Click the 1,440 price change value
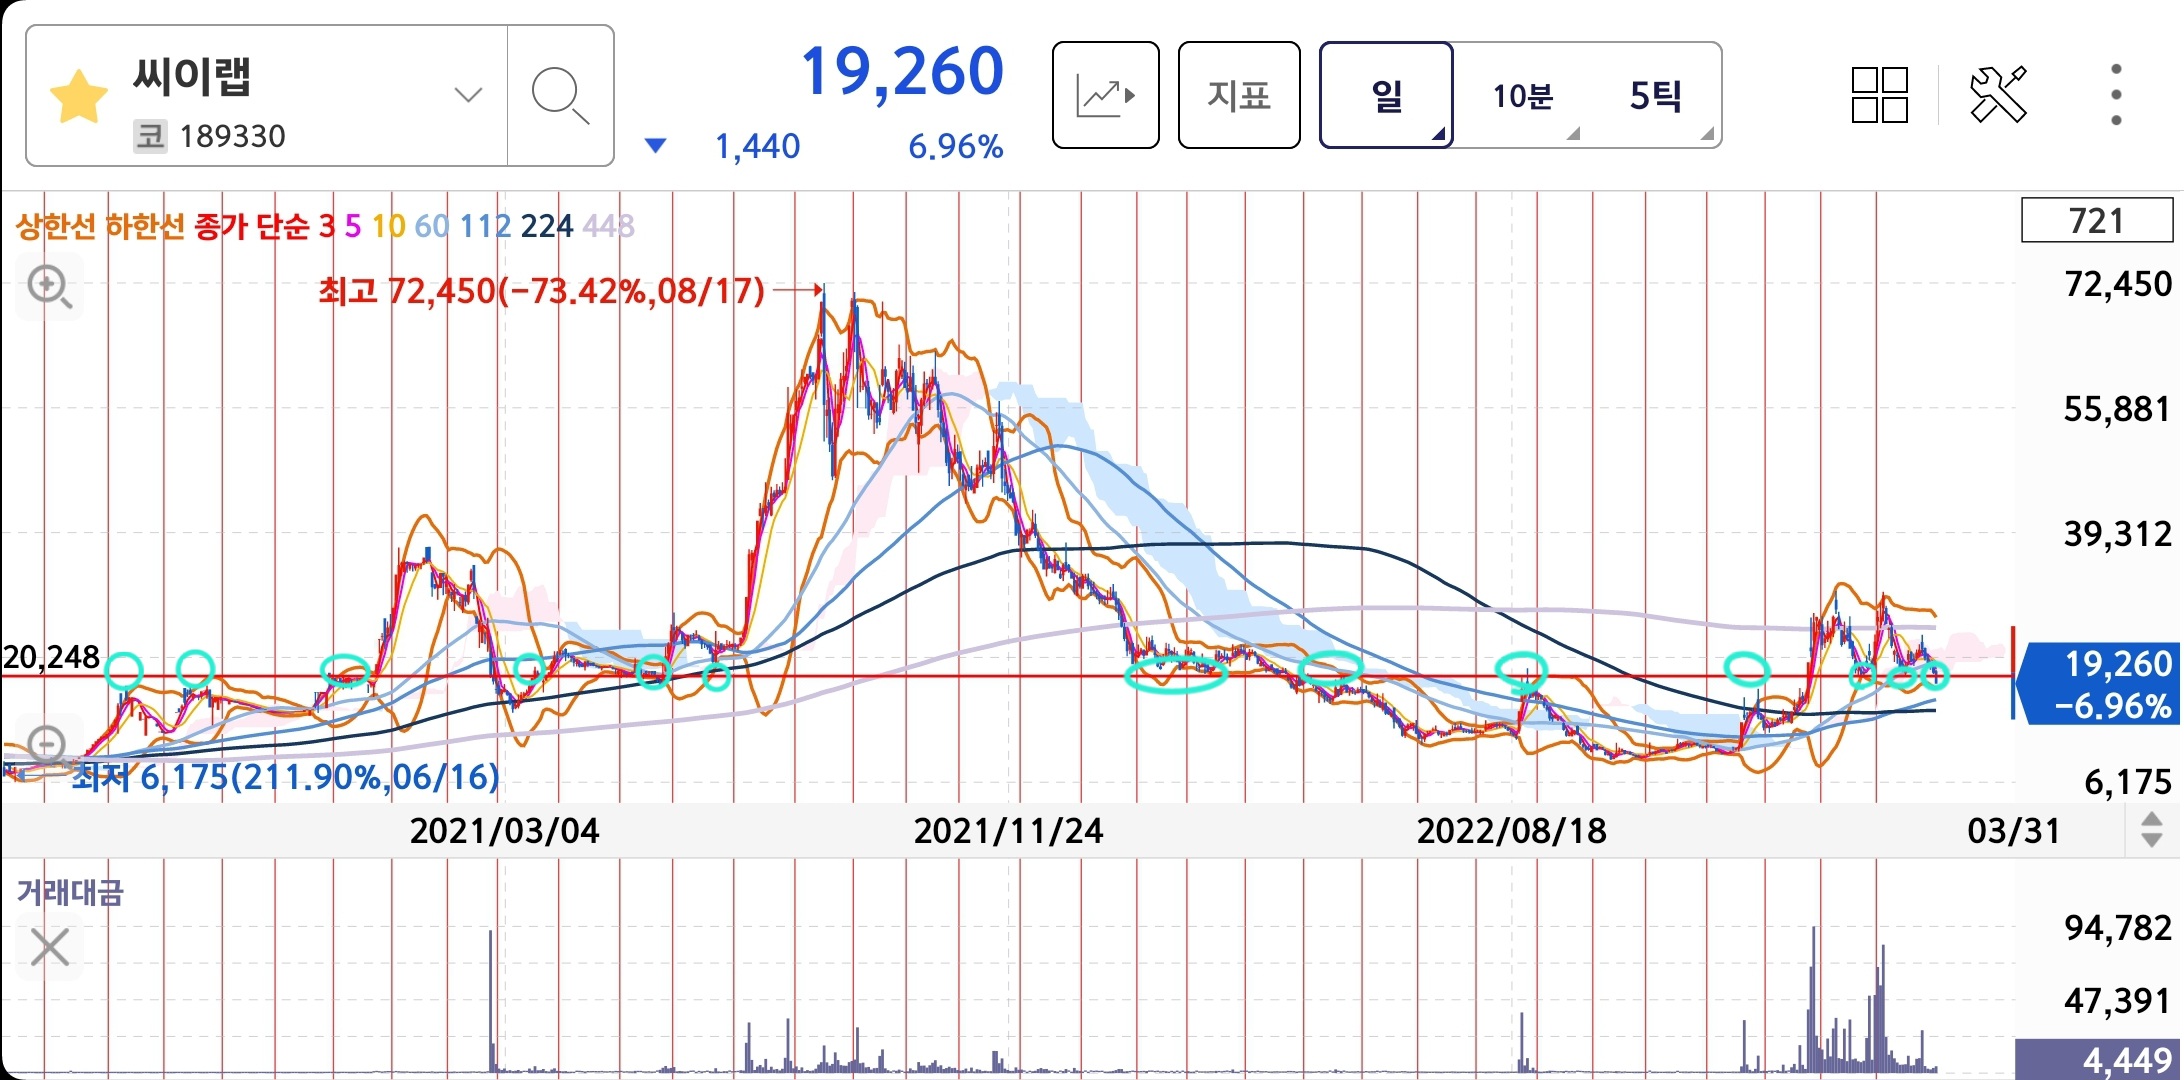The width and height of the screenshot is (2184, 1080). tap(757, 147)
